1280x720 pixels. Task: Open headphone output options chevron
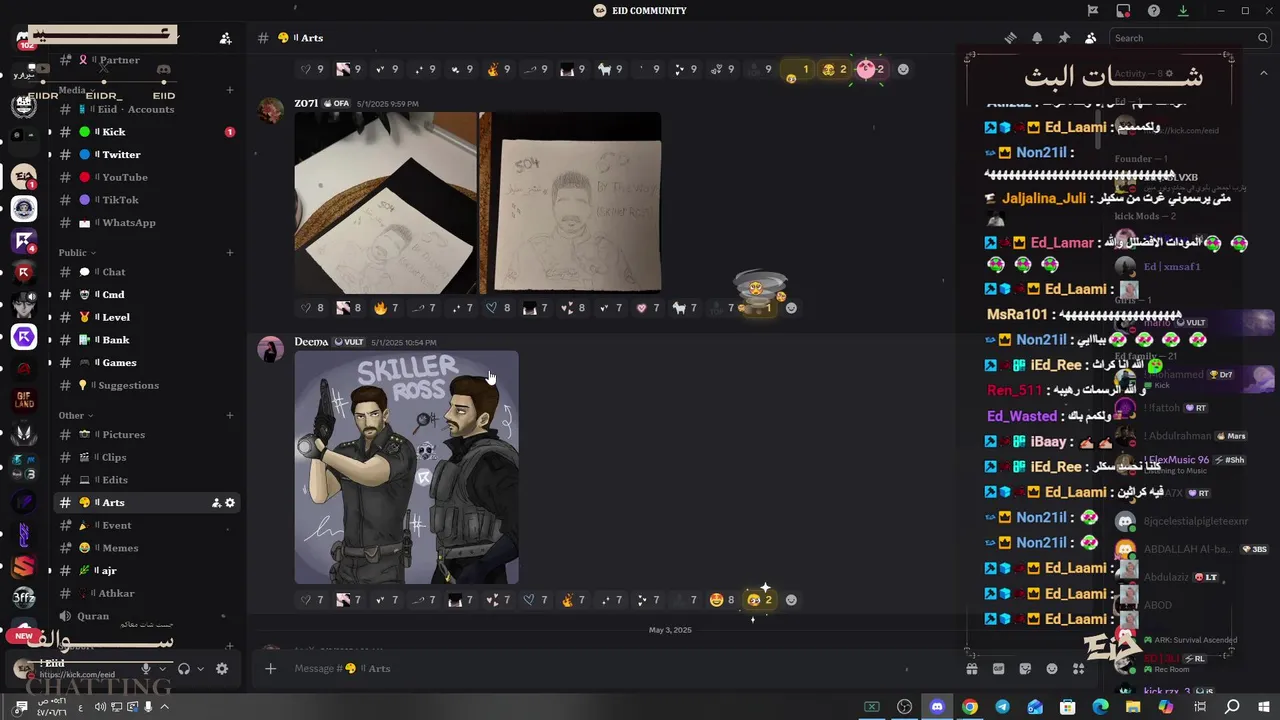(200, 669)
